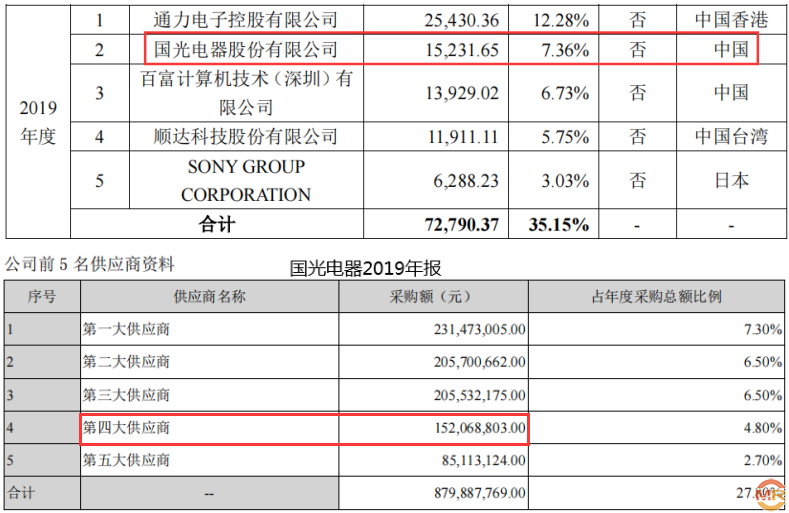Click the 占年度采购总额比例 header
Screen dimensions: 789x513
tap(656, 297)
